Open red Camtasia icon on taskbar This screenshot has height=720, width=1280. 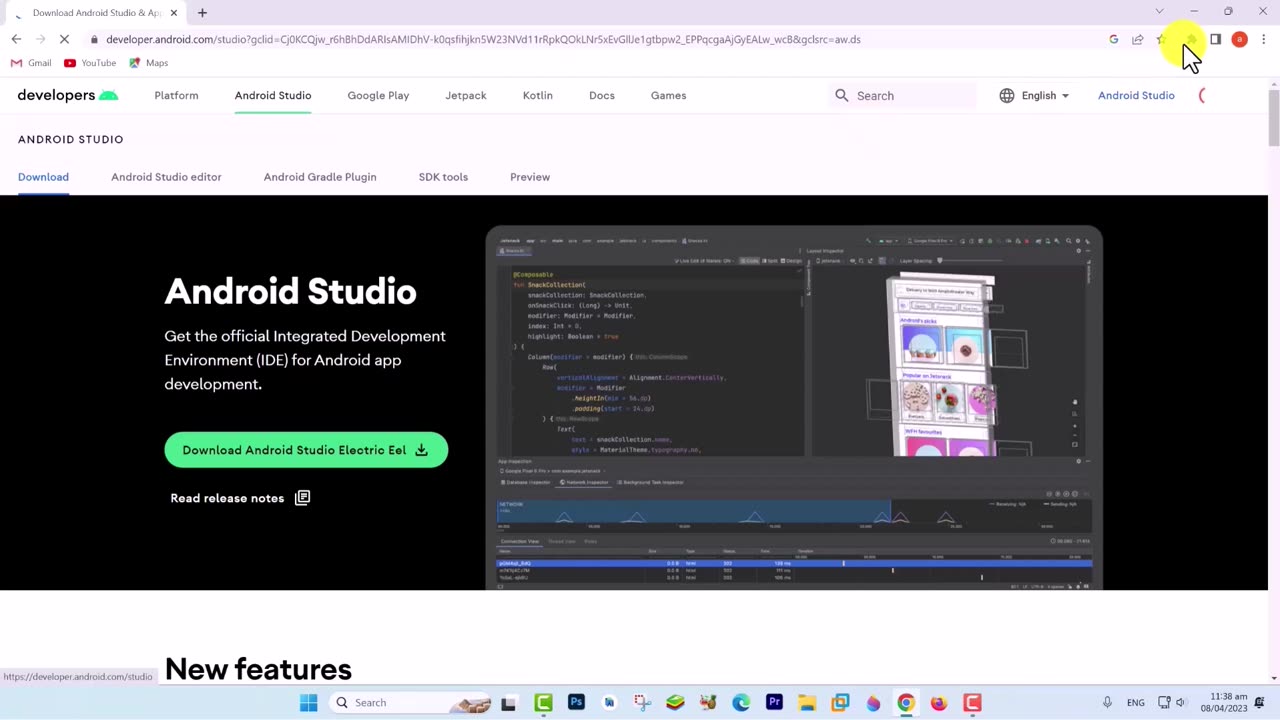(x=972, y=703)
